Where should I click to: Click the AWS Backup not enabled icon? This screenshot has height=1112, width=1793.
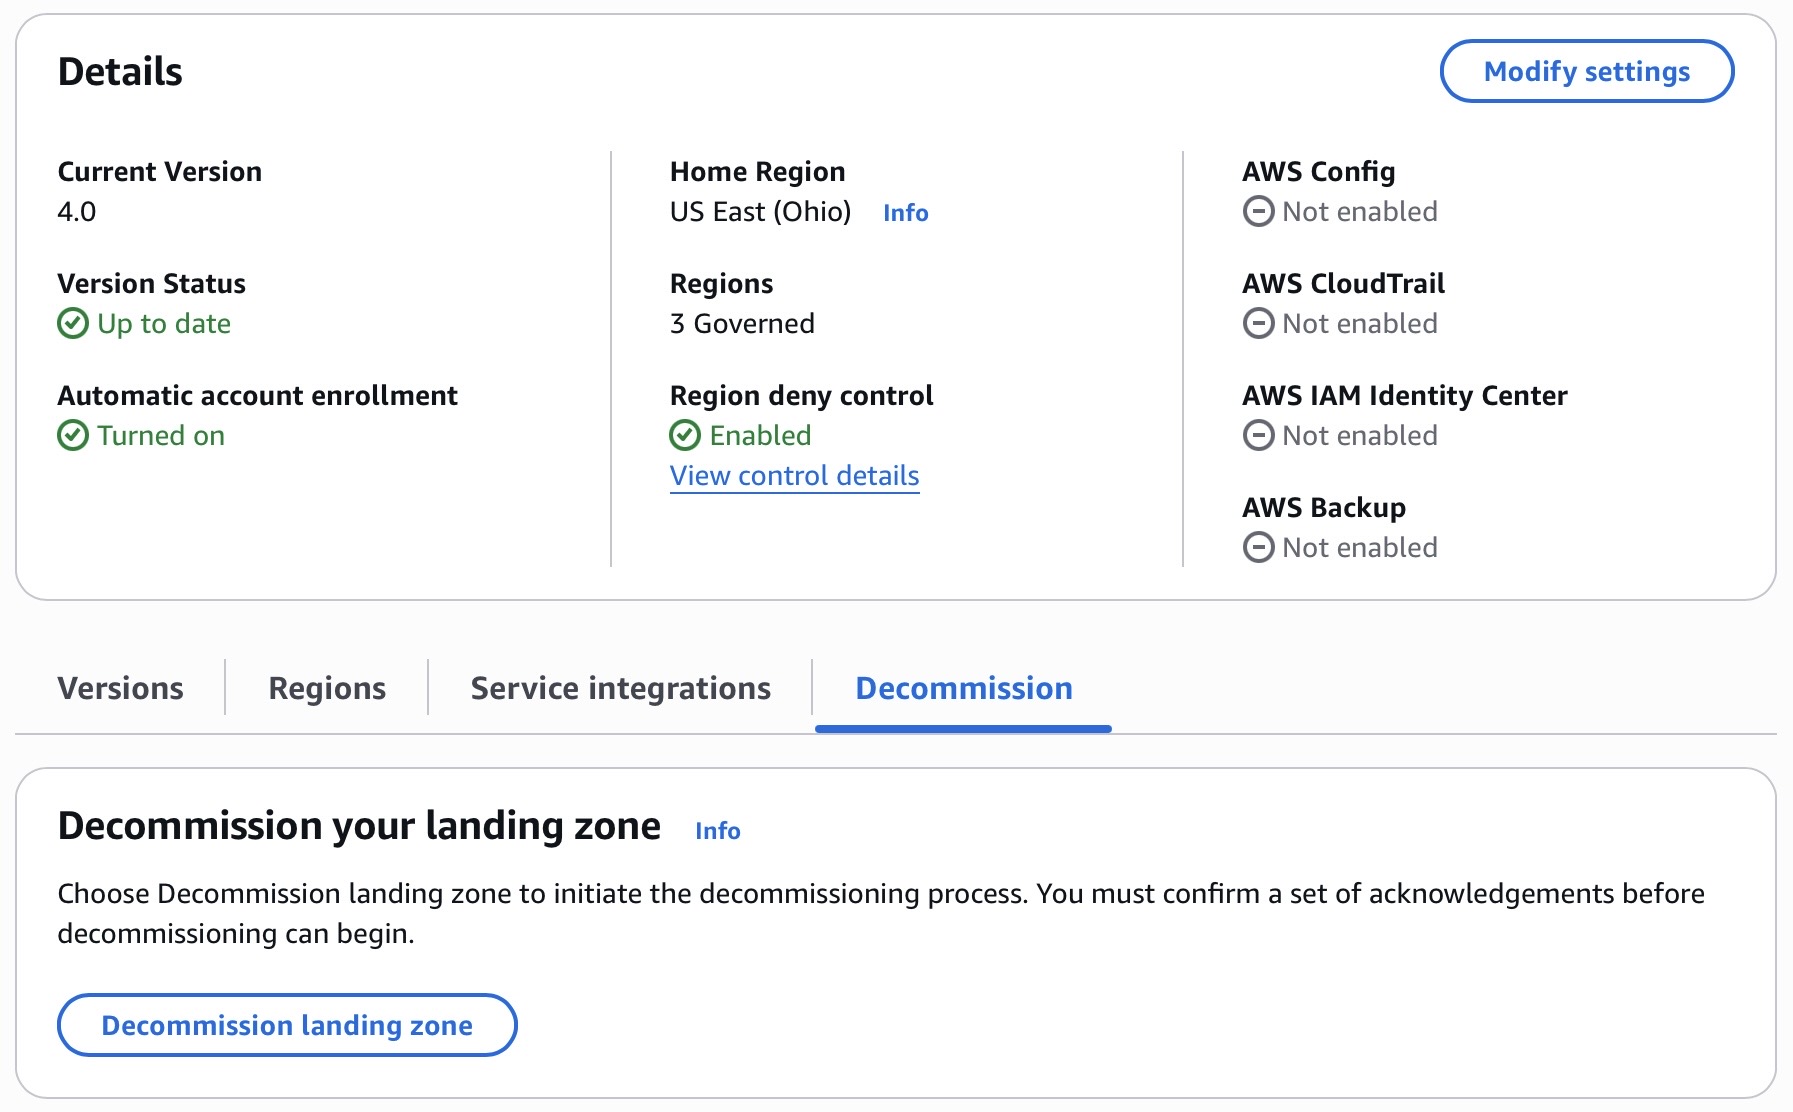pyautogui.click(x=1258, y=548)
